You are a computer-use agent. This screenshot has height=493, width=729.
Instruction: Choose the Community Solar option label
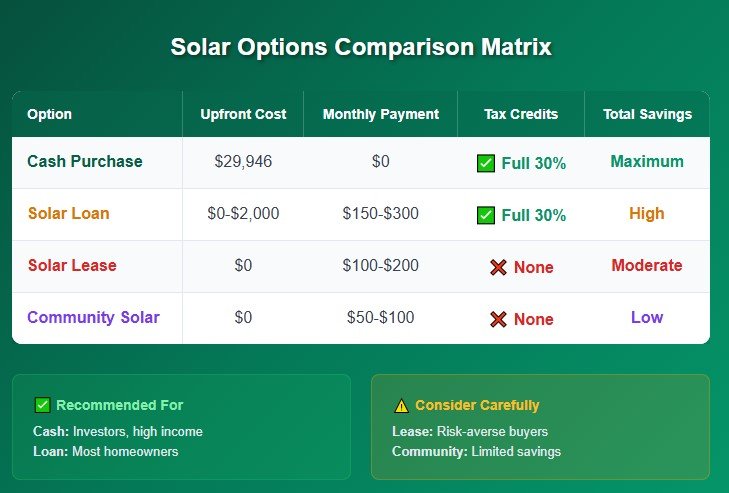93,318
